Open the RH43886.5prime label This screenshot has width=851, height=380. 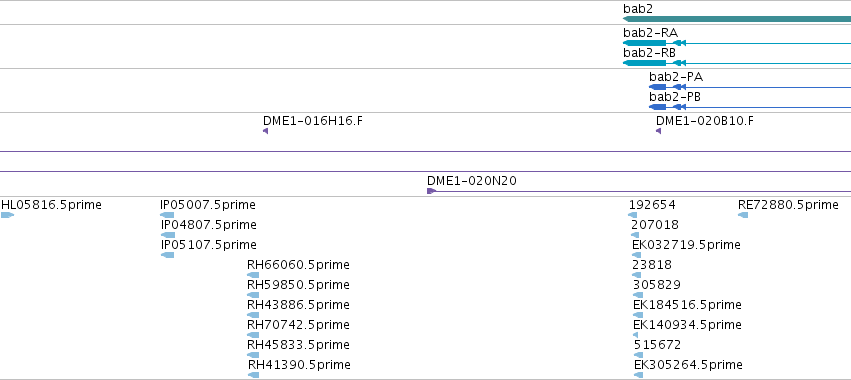(299, 305)
